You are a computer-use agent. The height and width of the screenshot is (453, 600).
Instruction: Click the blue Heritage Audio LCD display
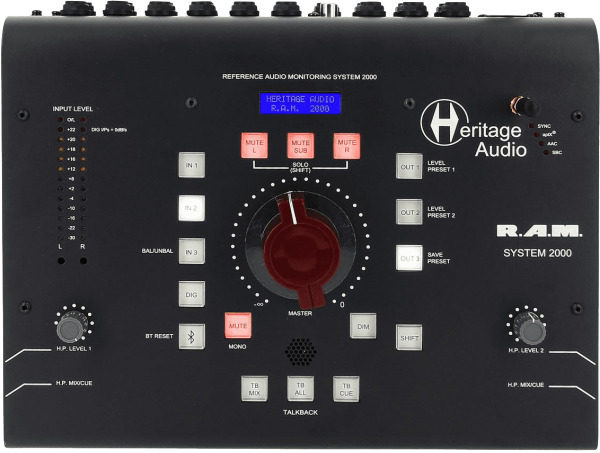(300, 103)
